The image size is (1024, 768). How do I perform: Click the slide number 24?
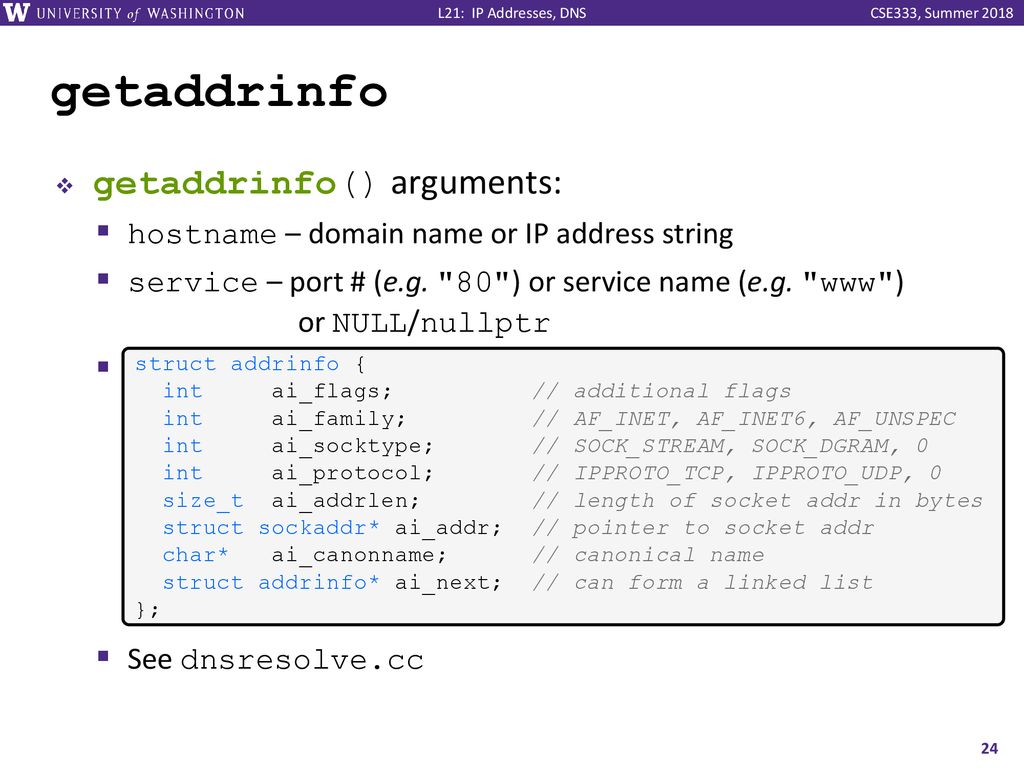pos(989,748)
